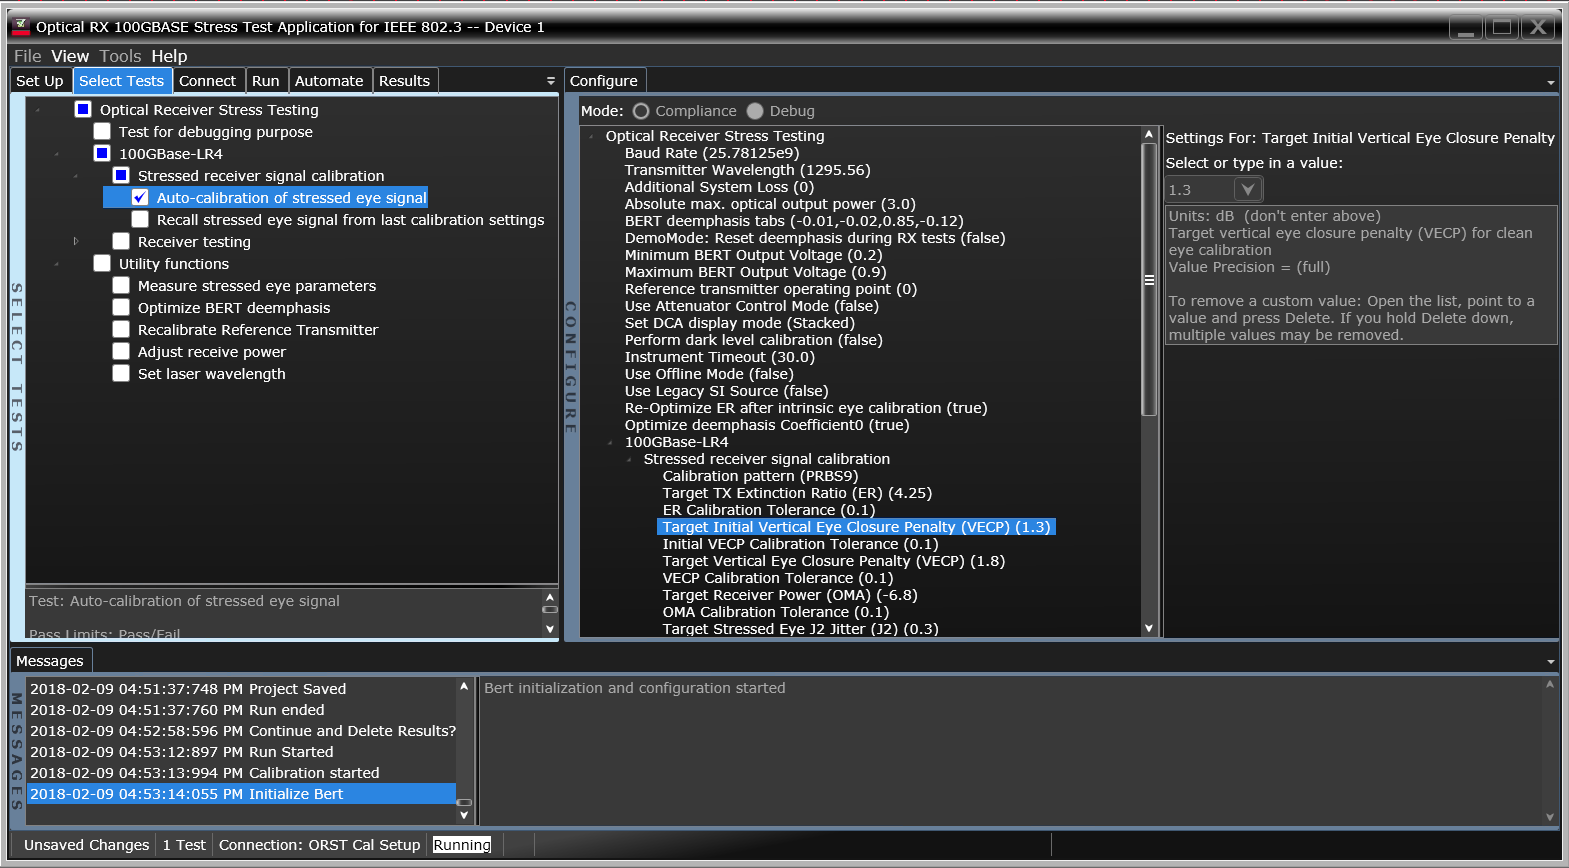The image size is (1569, 868).
Task: Enable Recall stressed eye signal checkbox
Action: coord(140,220)
